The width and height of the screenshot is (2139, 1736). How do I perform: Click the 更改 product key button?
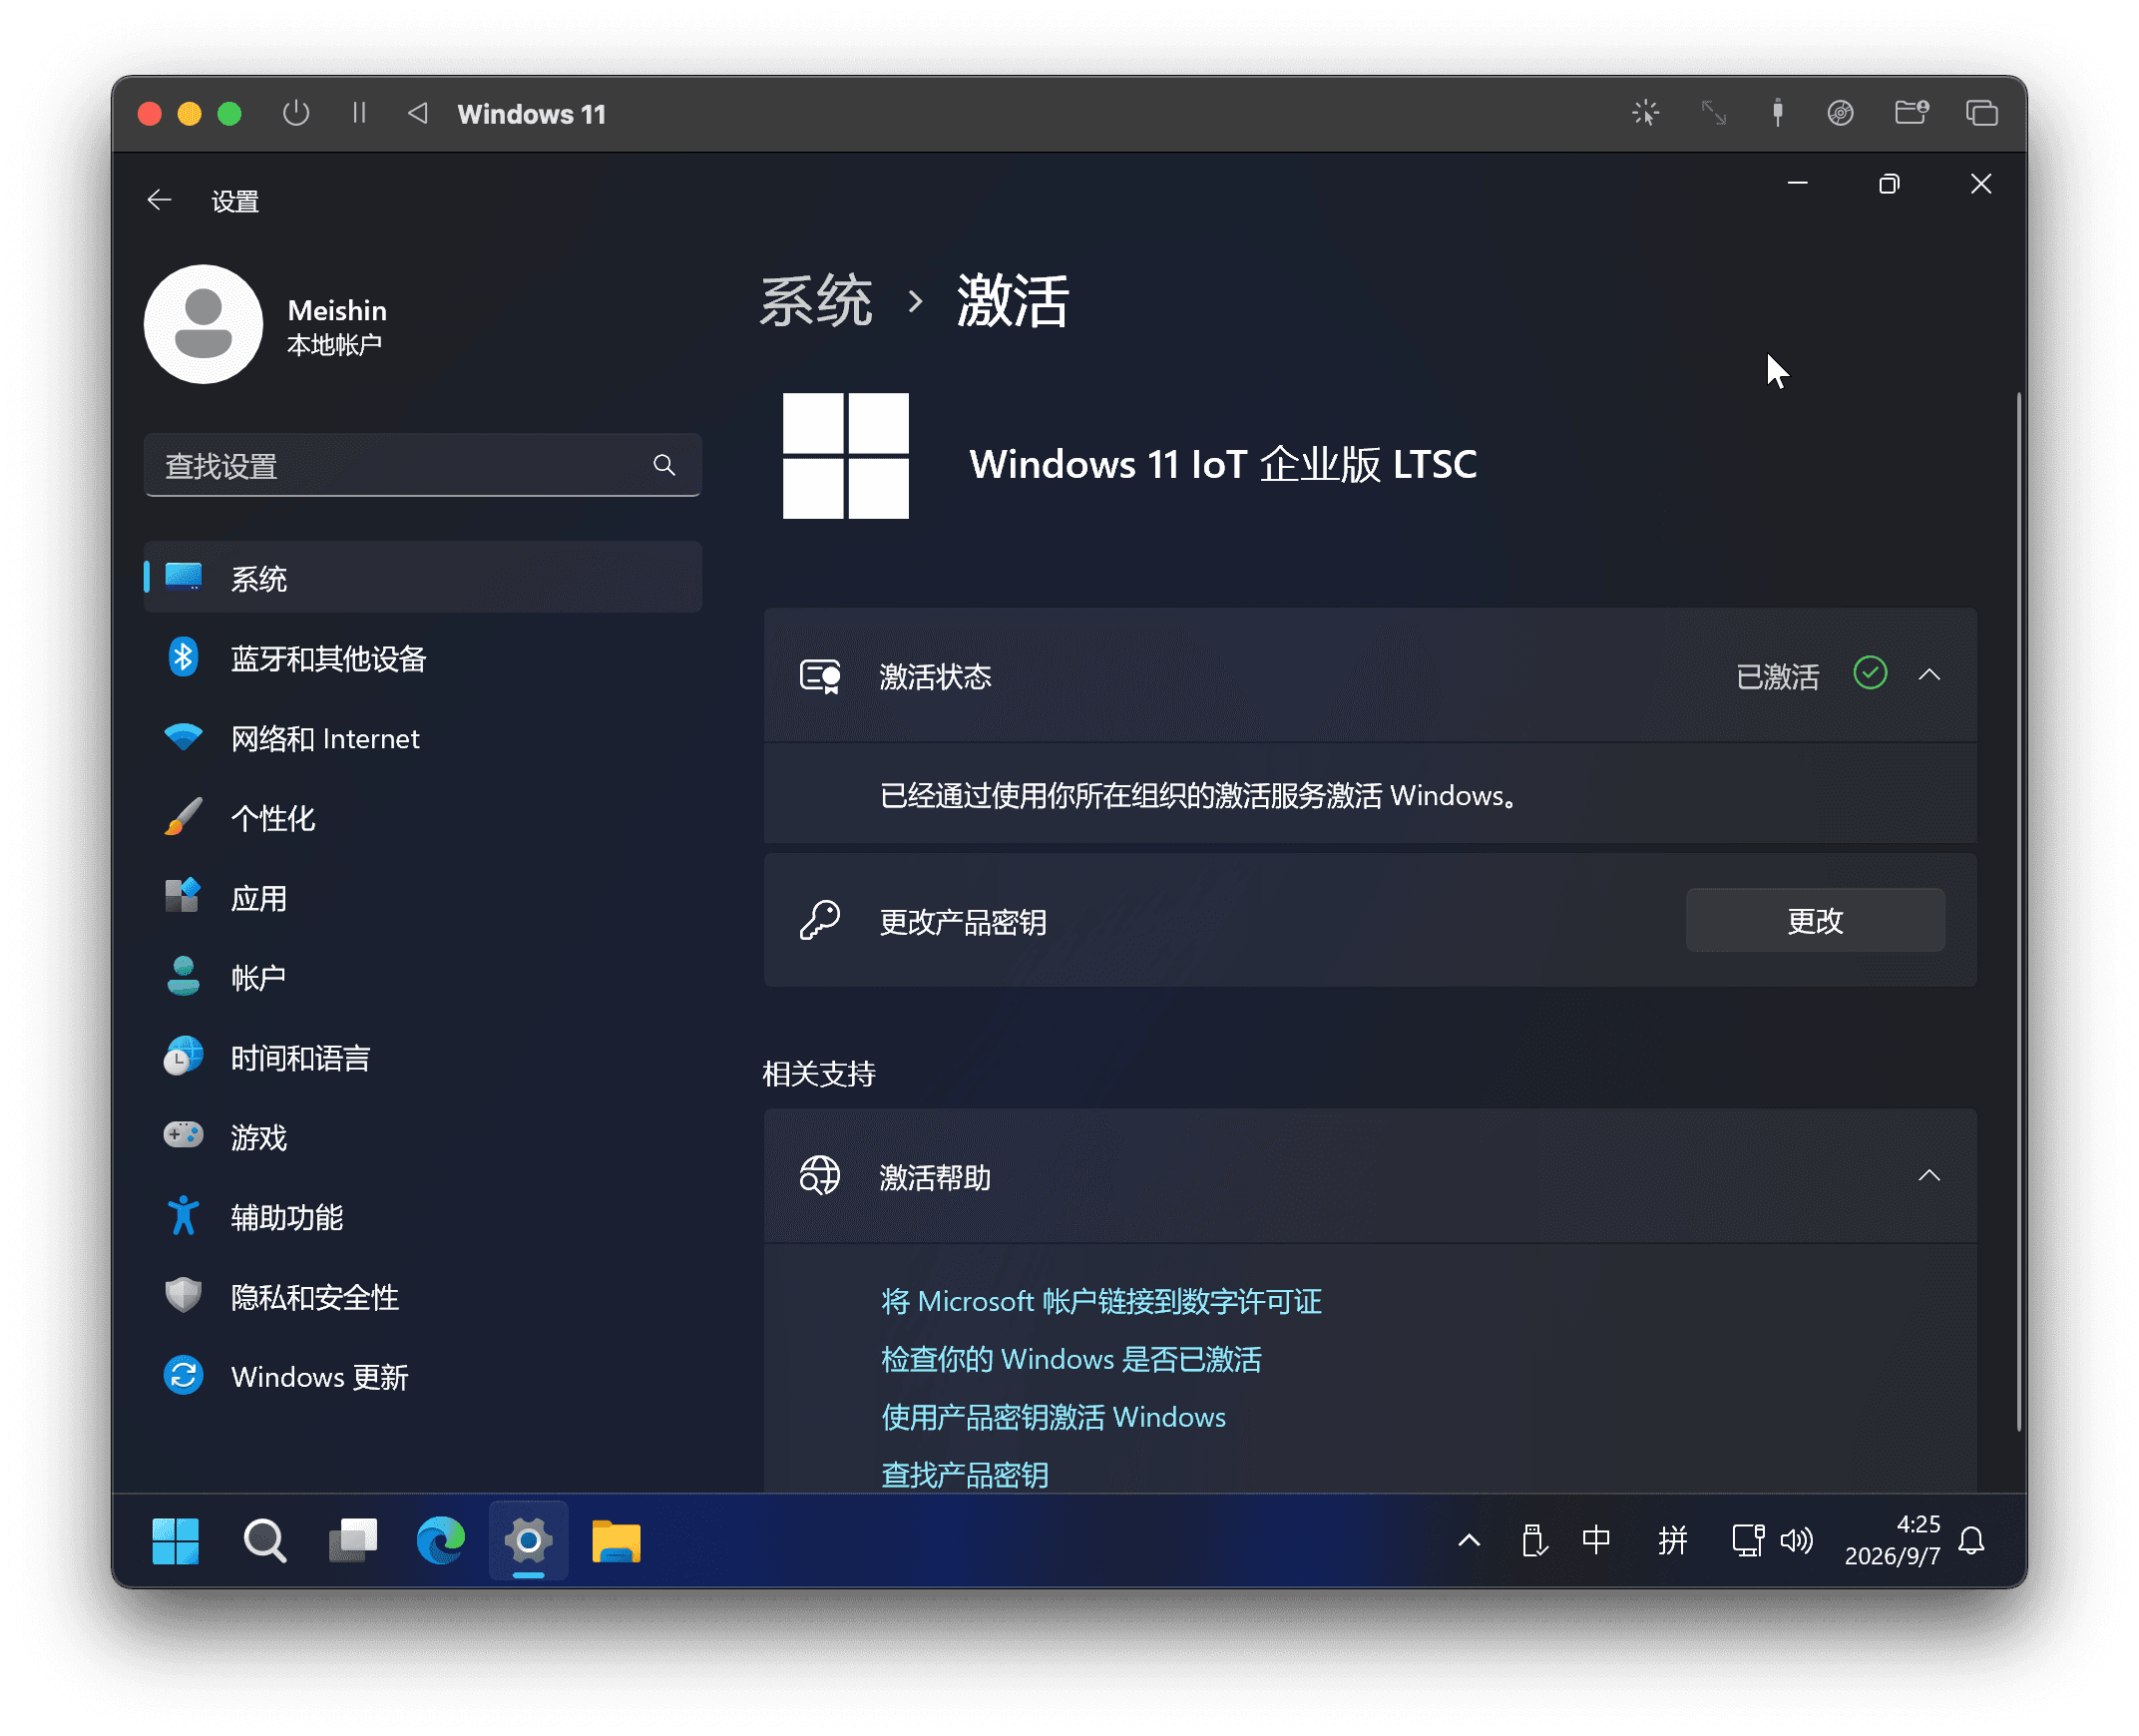tap(1815, 920)
